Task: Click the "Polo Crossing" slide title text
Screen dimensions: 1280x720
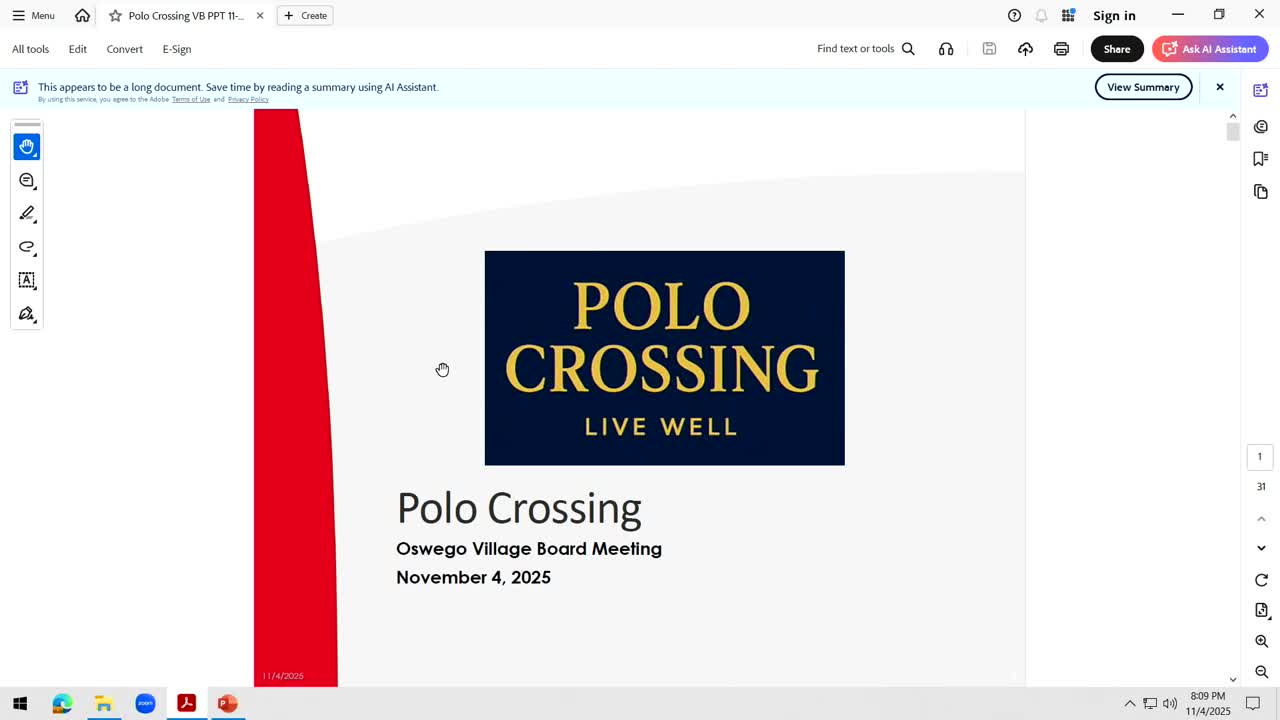Action: [x=519, y=509]
